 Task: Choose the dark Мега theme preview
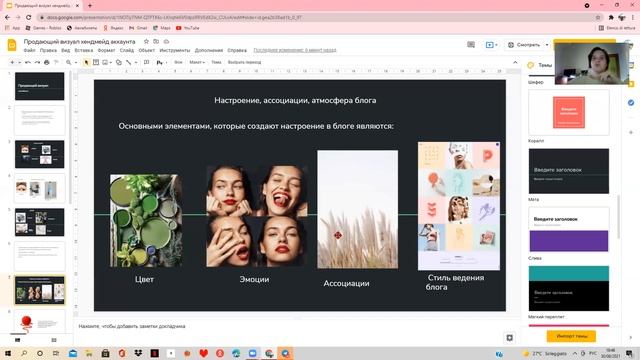coord(569,171)
